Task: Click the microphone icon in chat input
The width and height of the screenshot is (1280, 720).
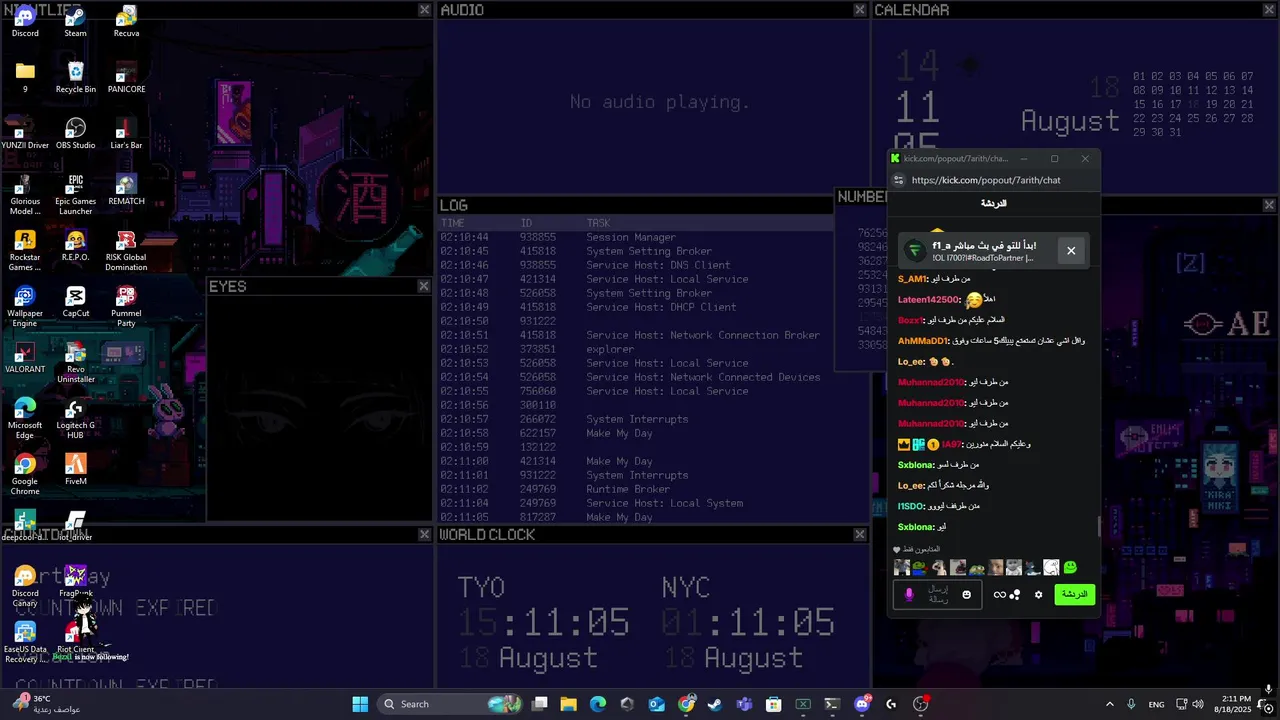Action: (x=909, y=594)
